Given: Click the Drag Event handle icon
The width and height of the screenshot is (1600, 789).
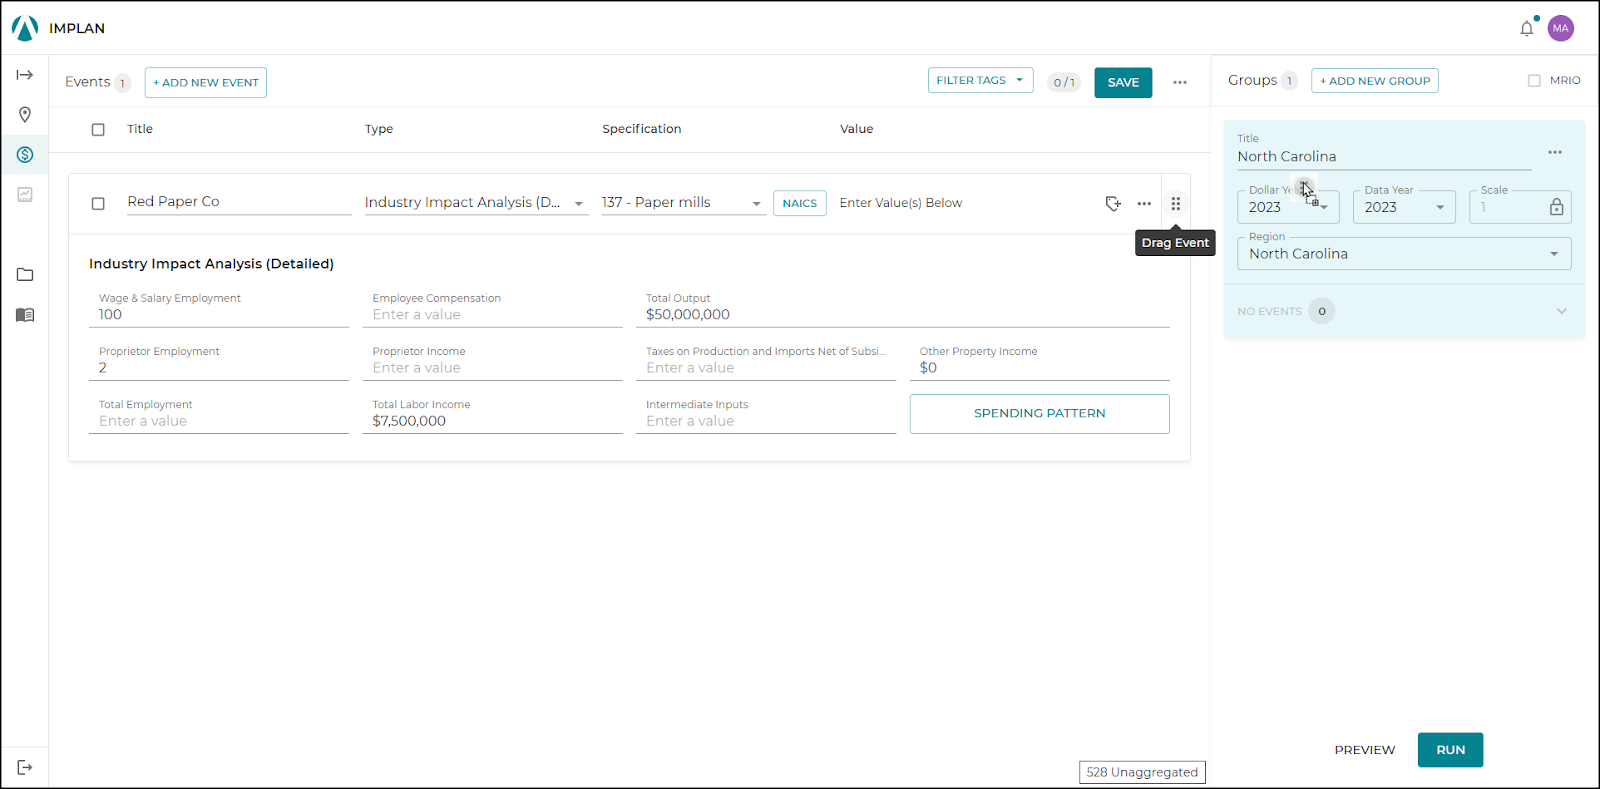Looking at the screenshot, I should (1176, 203).
